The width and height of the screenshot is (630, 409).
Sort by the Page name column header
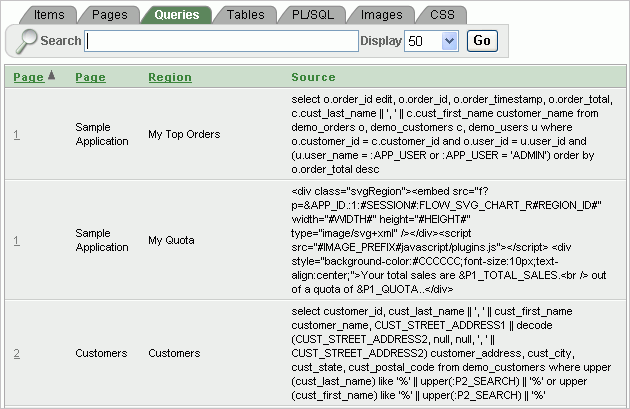coord(90,77)
